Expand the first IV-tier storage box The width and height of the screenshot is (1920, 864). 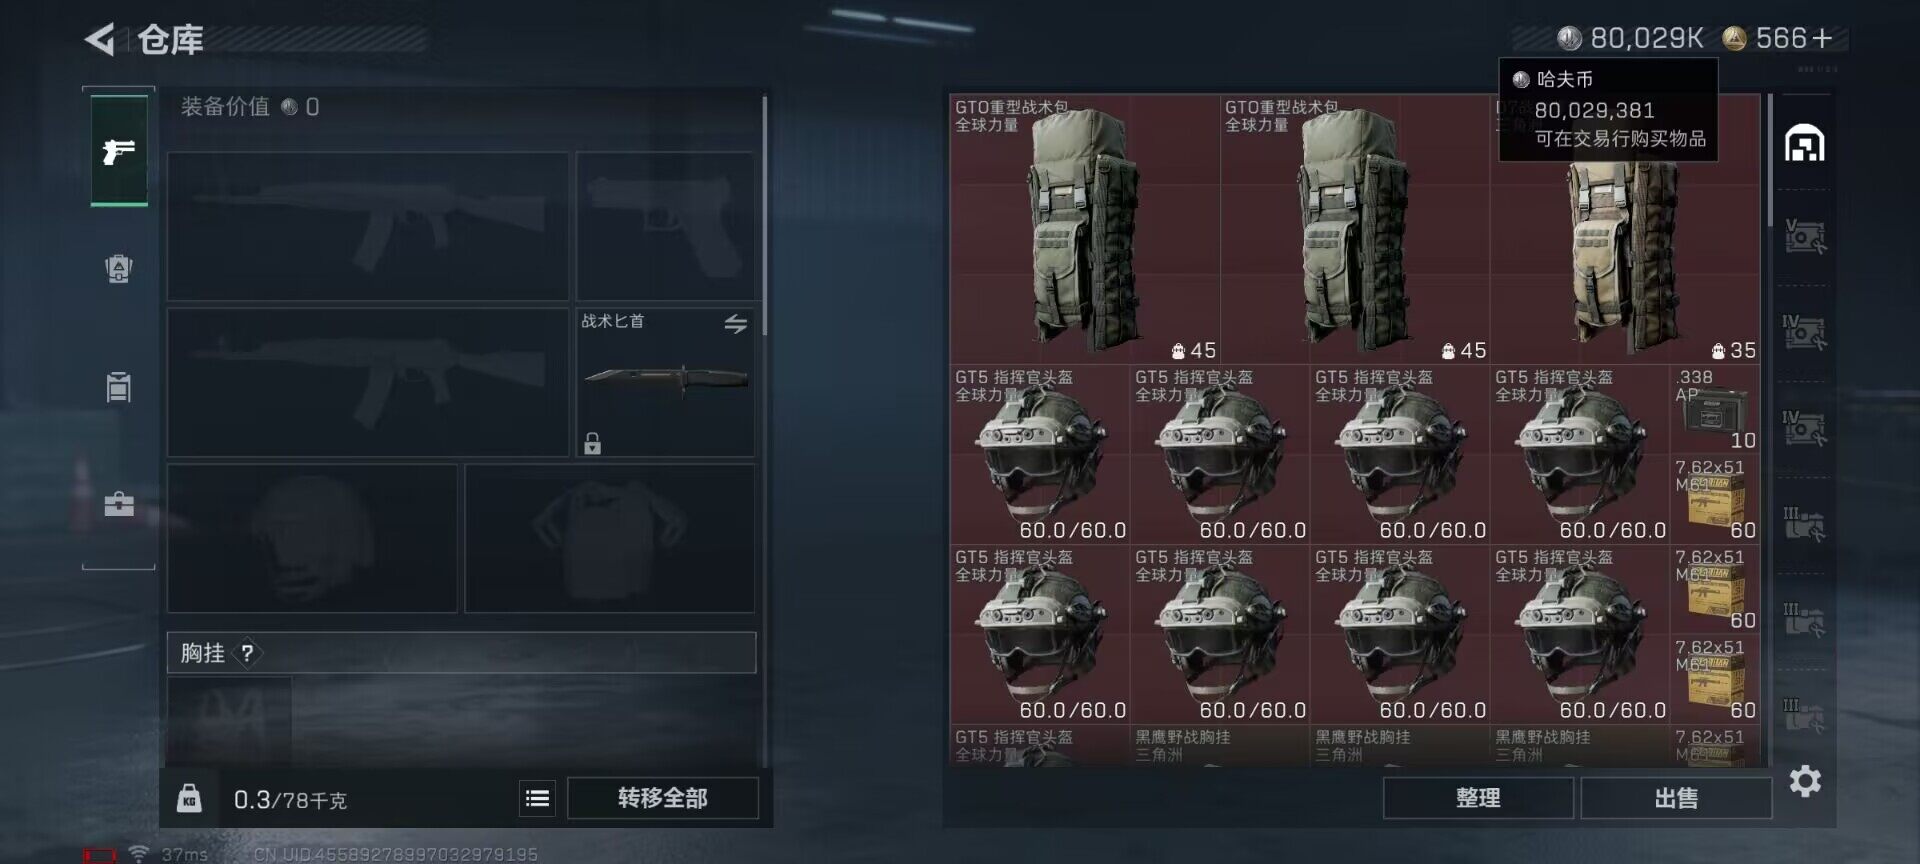tap(1805, 332)
